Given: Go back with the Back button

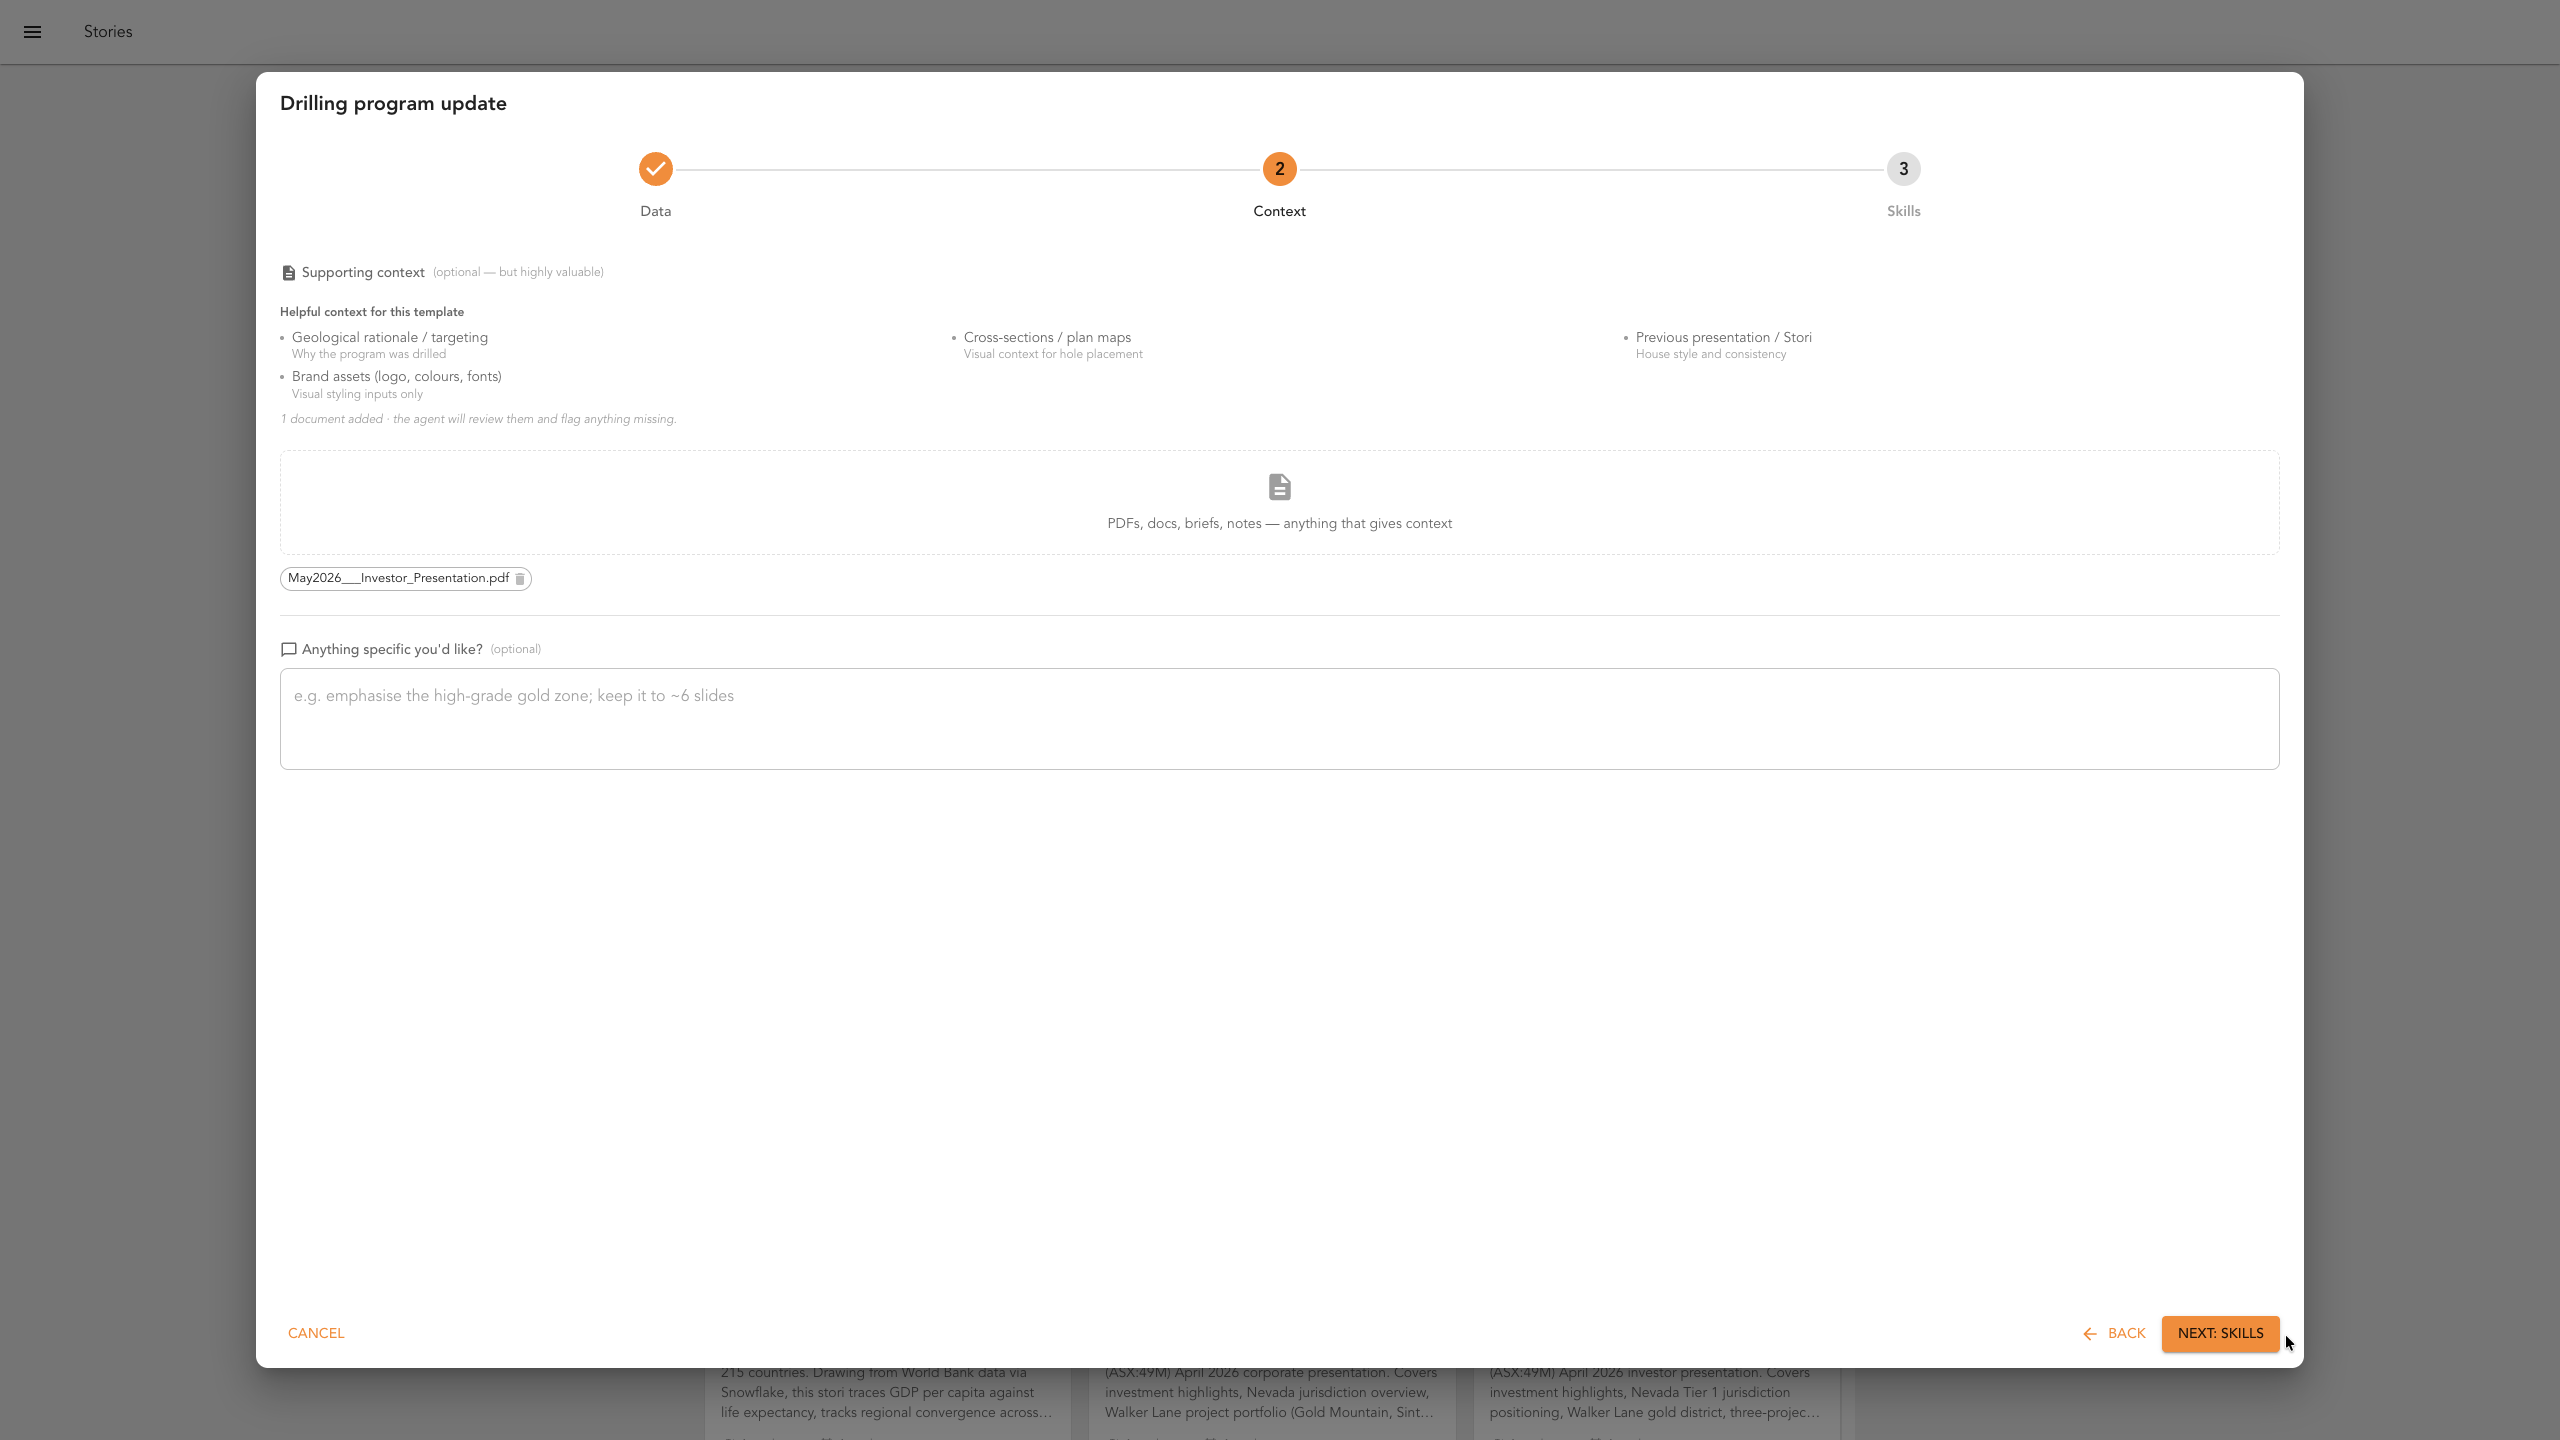Looking at the screenshot, I should (x=2114, y=1333).
